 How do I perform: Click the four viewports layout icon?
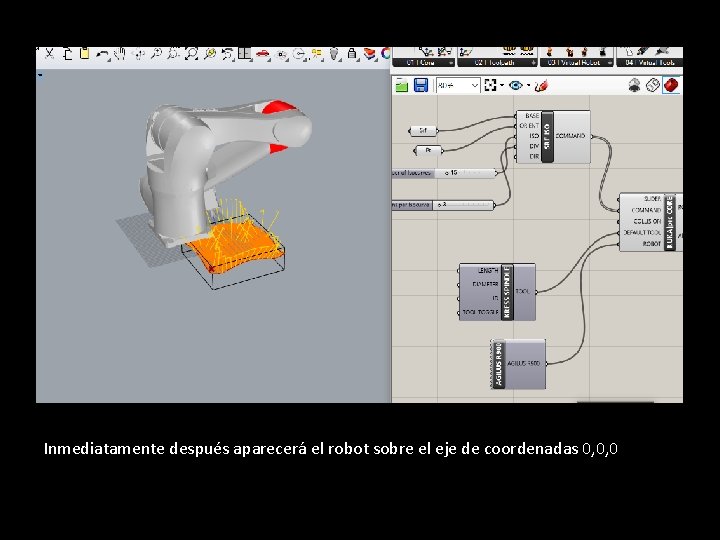(x=244, y=54)
